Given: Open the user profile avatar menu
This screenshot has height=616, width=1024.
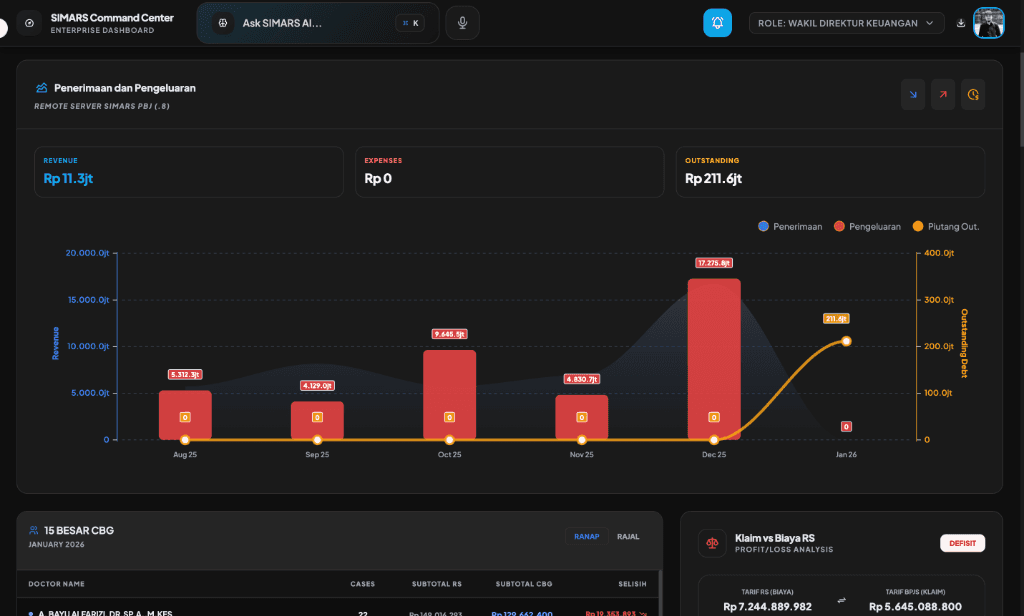Looking at the screenshot, I should pyautogui.click(x=988, y=23).
